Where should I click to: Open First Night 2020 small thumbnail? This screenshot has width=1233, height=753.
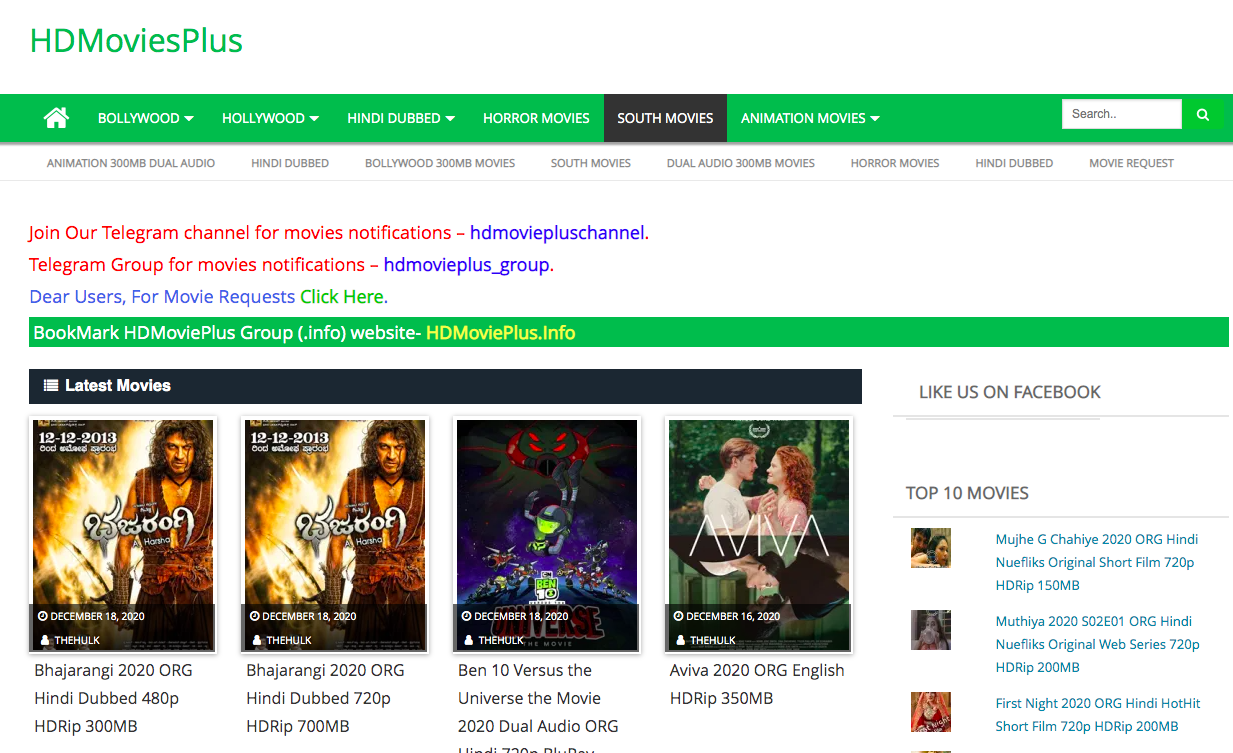(930, 713)
